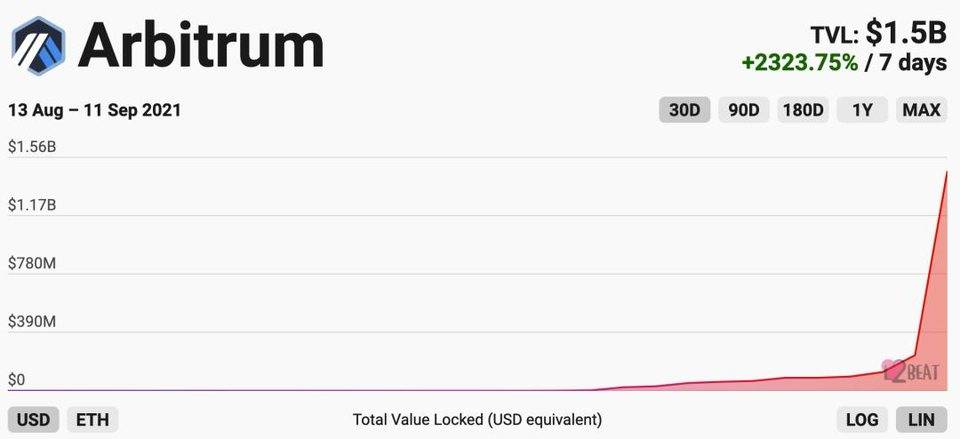This screenshot has height=439, width=960.
Task: Display values in USD
Action: click(x=33, y=420)
